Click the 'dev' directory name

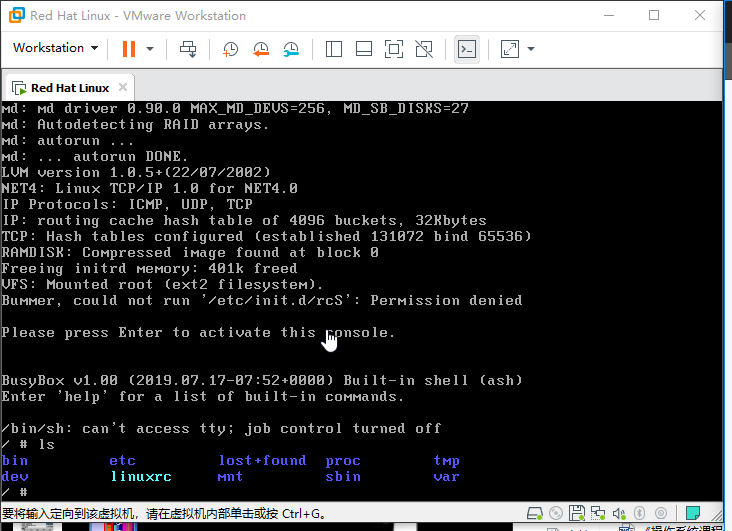click(15, 476)
